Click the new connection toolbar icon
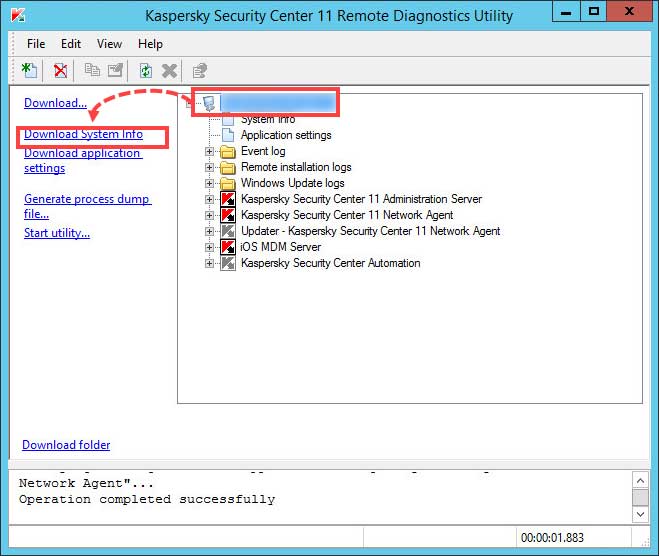The image size is (659, 556). point(29,70)
